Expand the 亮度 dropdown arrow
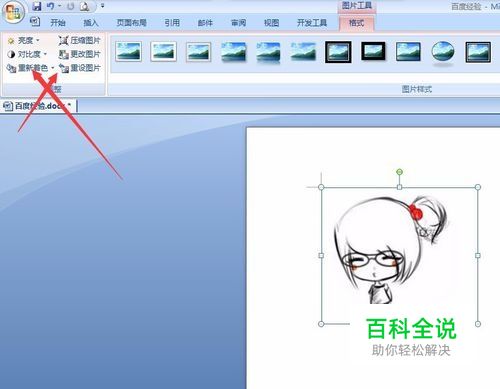Screen dimensions: 500x389 [x=38, y=41]
